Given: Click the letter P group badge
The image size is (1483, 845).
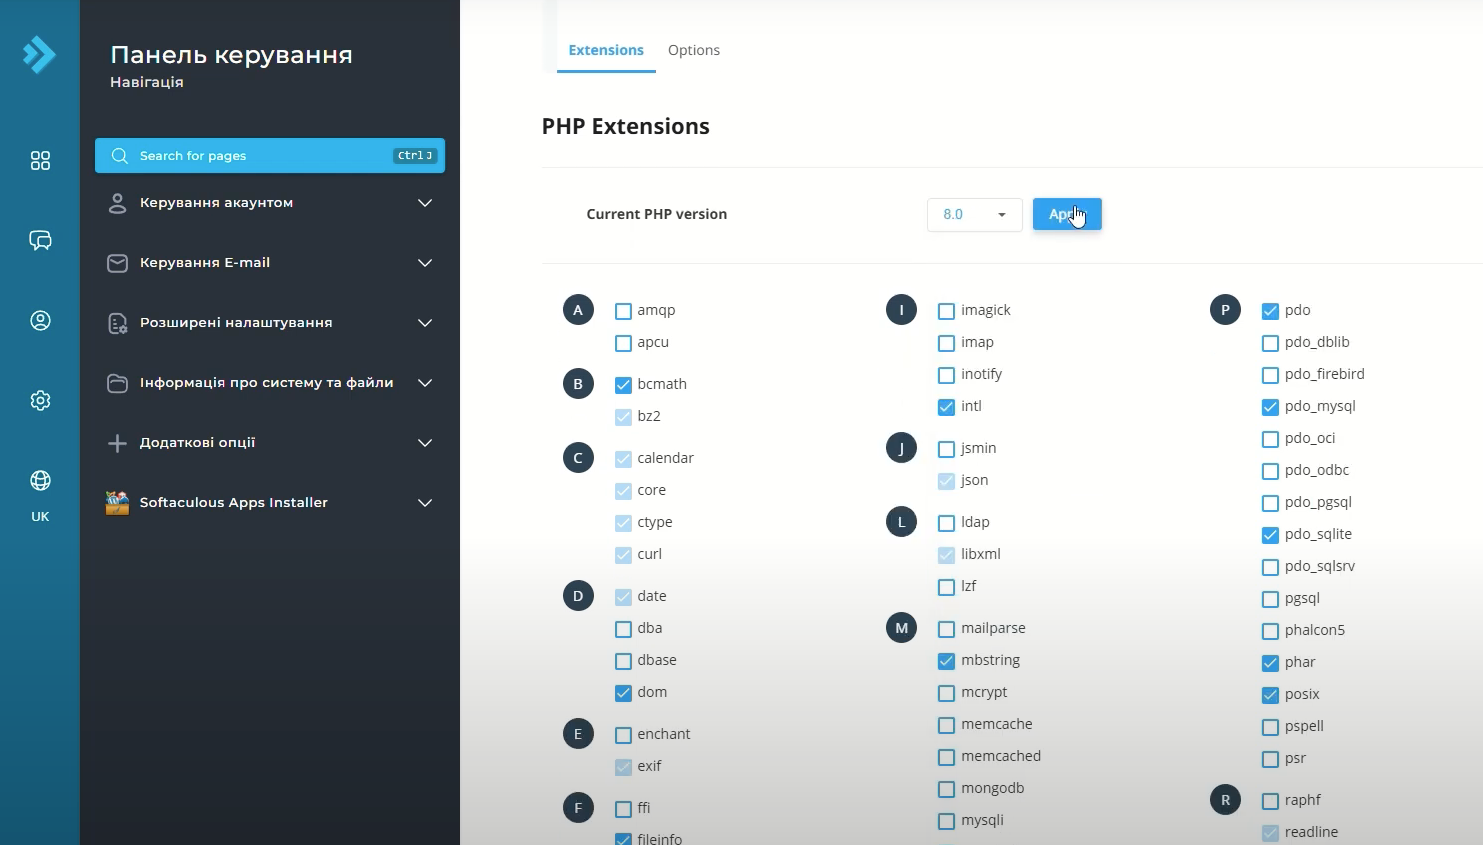Looking at the screenshot, I should click(x=1225, y=310).
